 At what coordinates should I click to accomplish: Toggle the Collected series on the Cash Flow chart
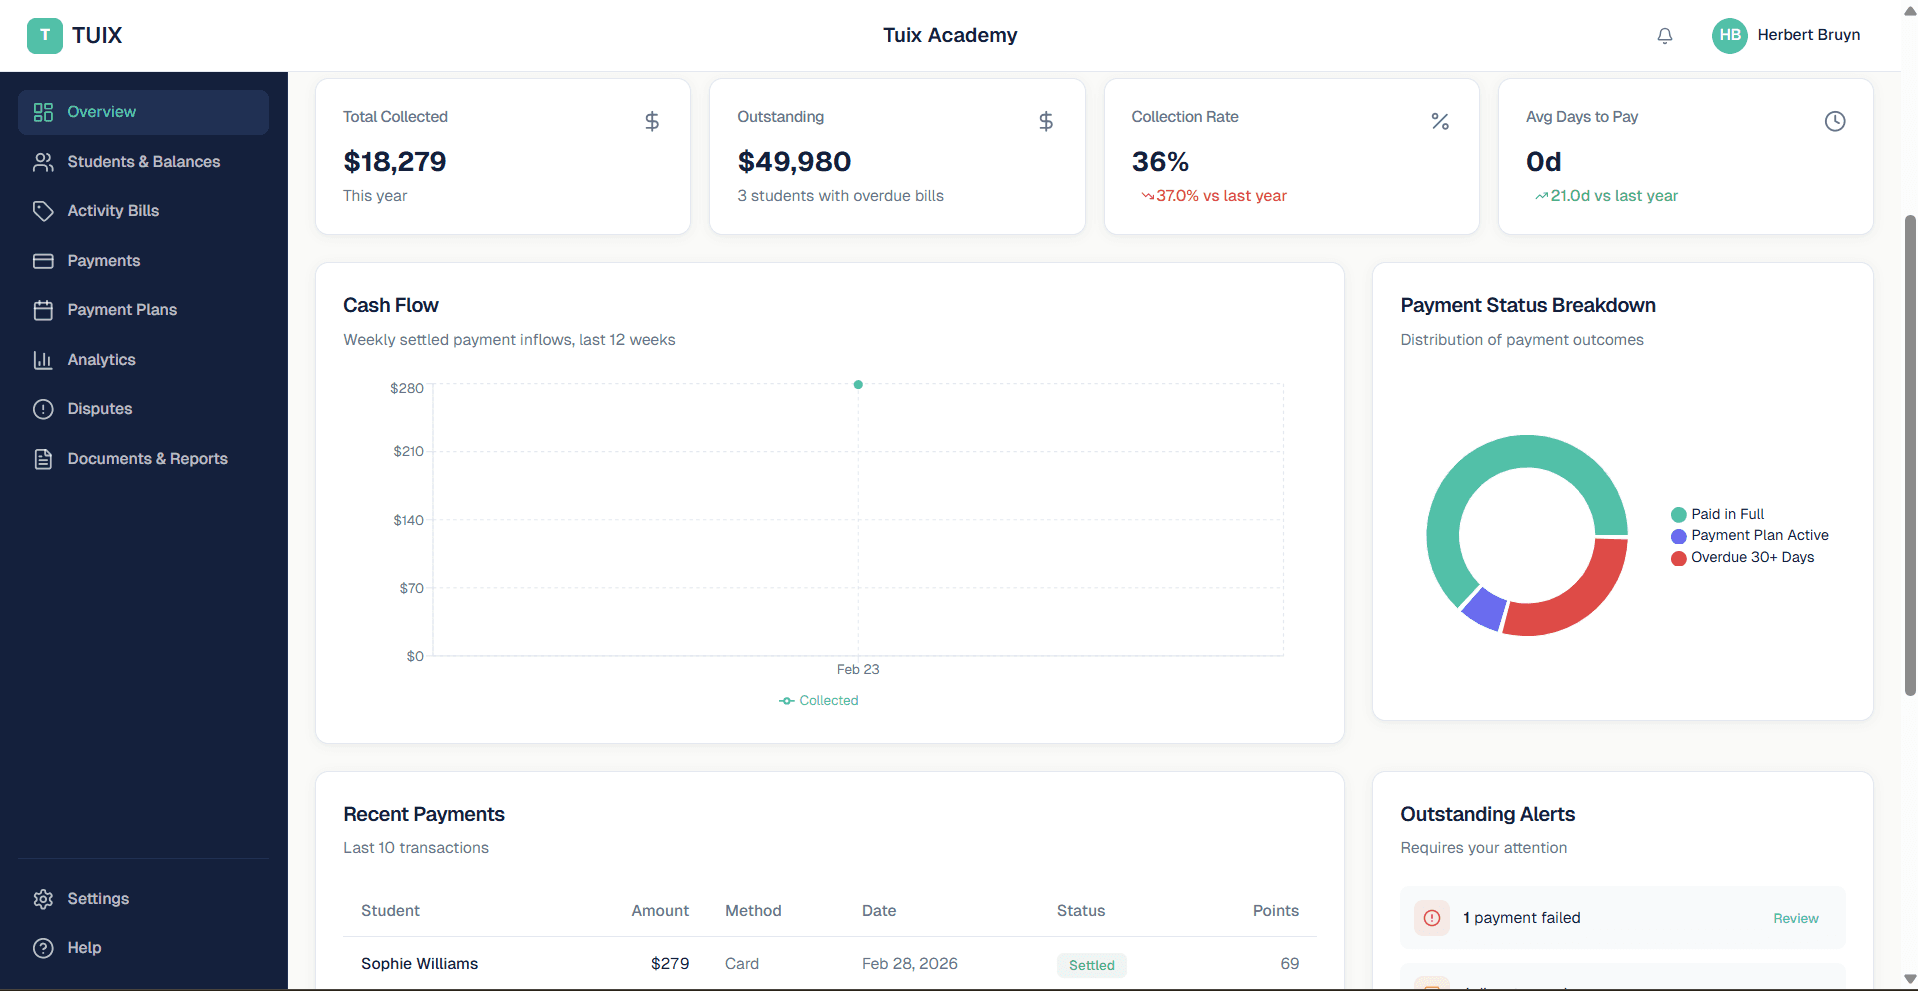point(819,700)
